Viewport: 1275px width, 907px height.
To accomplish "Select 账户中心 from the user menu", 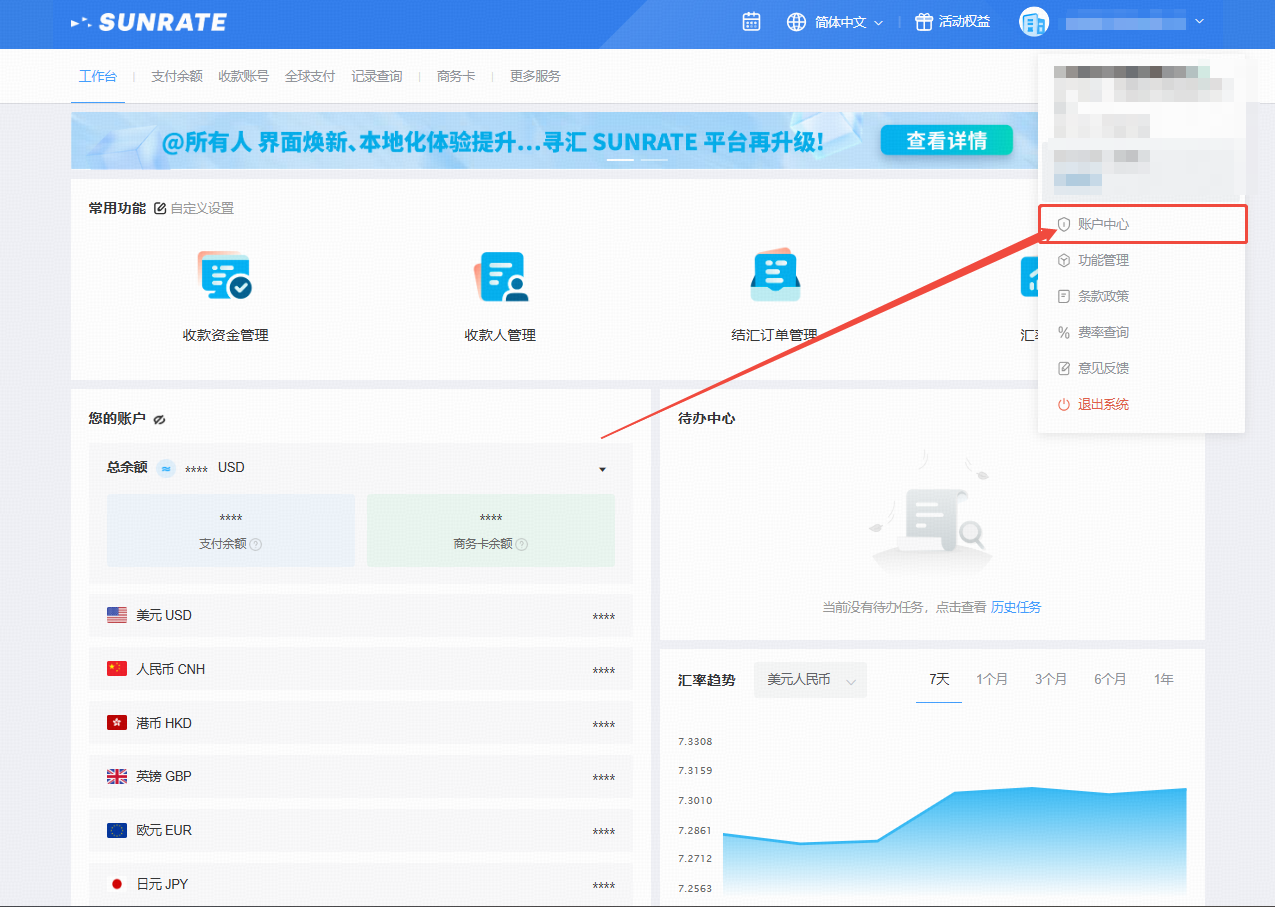I will click(1103, 224).
